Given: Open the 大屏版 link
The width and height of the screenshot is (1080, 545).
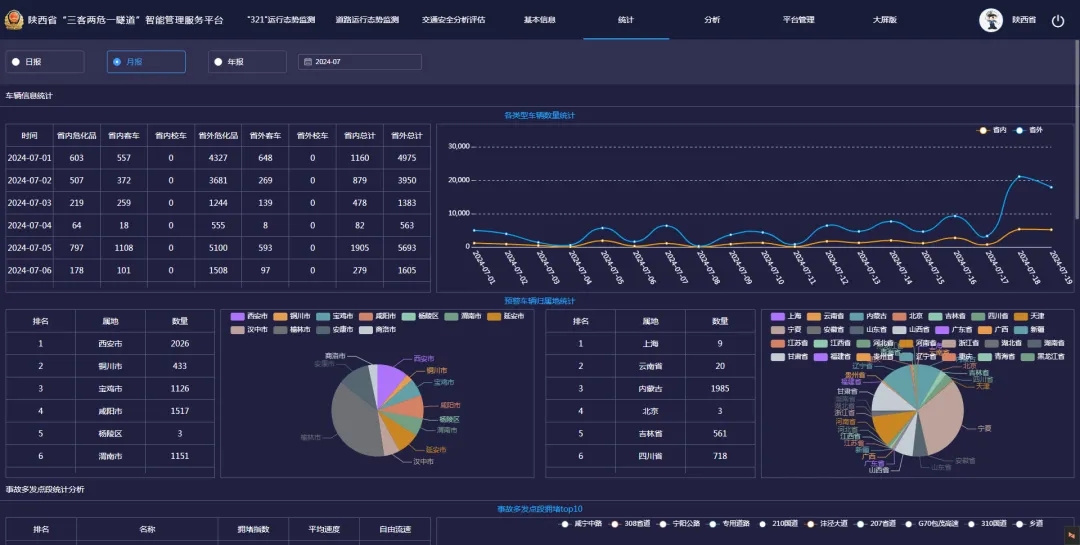Looking at the screenshot, I should 884,20.
